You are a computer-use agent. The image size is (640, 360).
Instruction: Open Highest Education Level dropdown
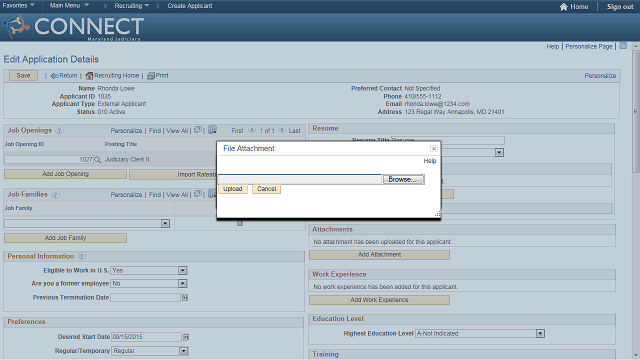[x=540, y=333]
